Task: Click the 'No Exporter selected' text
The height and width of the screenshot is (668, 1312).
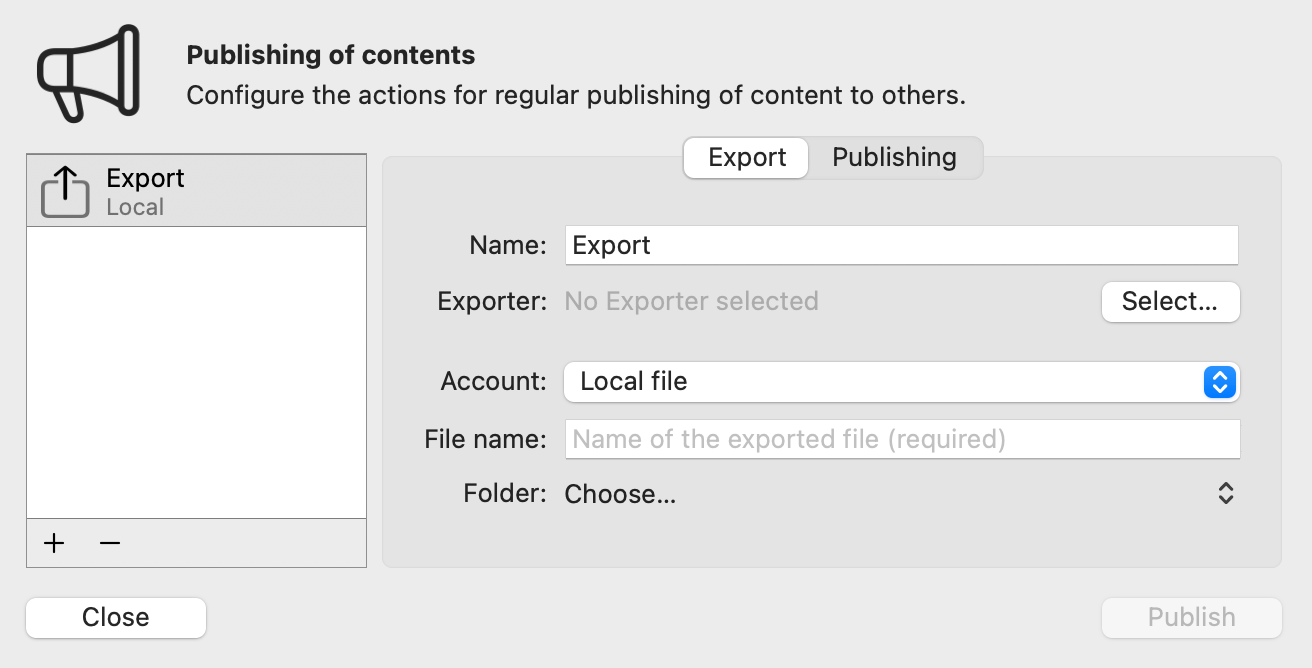Action: [691, 301]
